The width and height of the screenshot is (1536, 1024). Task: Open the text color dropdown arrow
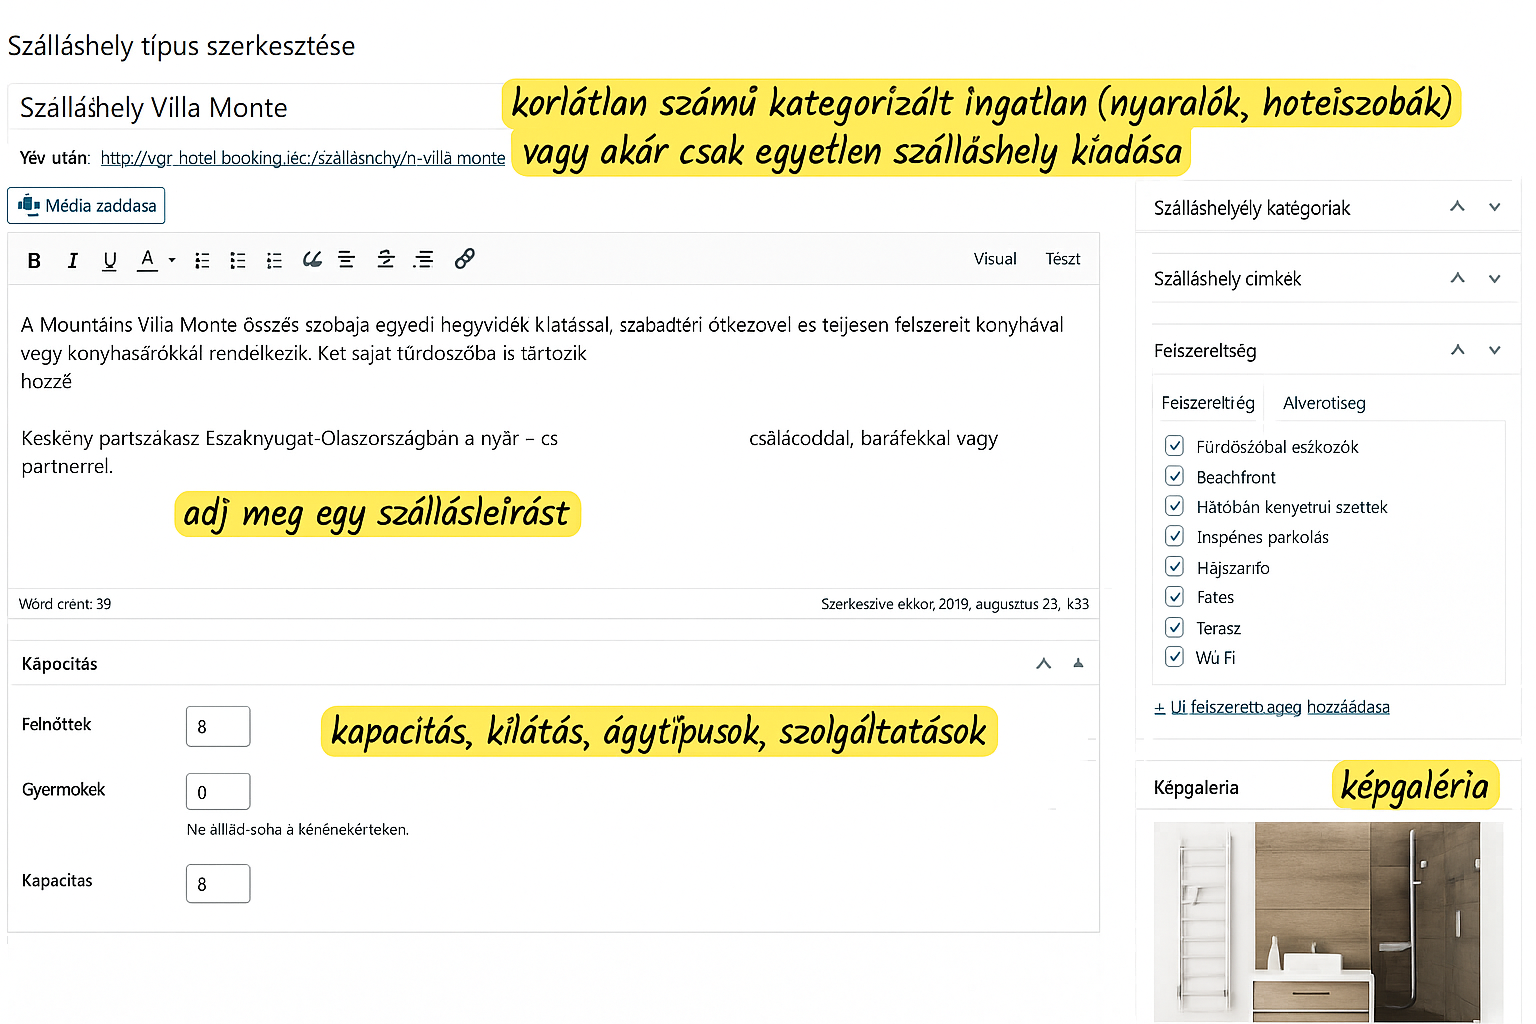tap(172, 260)
